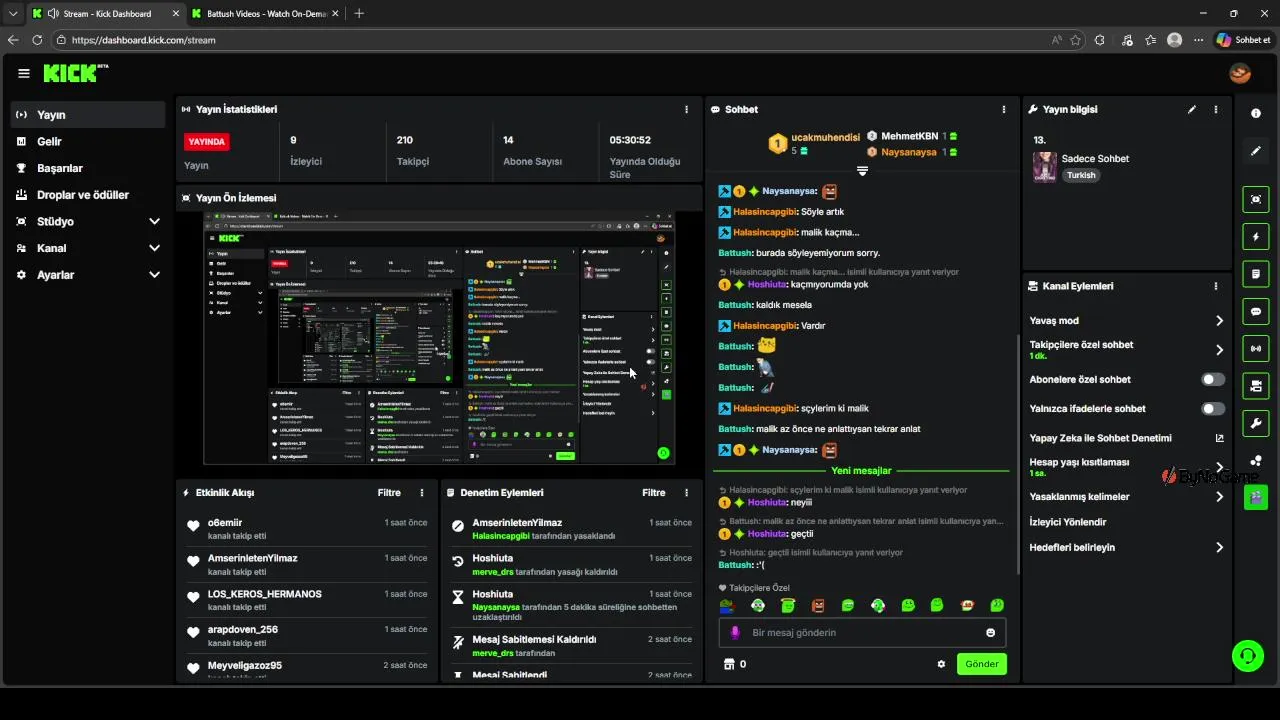Viewport: 1280px width, 720px height.
Task: Open Hedefleri belirleyin chevron
Action: [1219, 548]
